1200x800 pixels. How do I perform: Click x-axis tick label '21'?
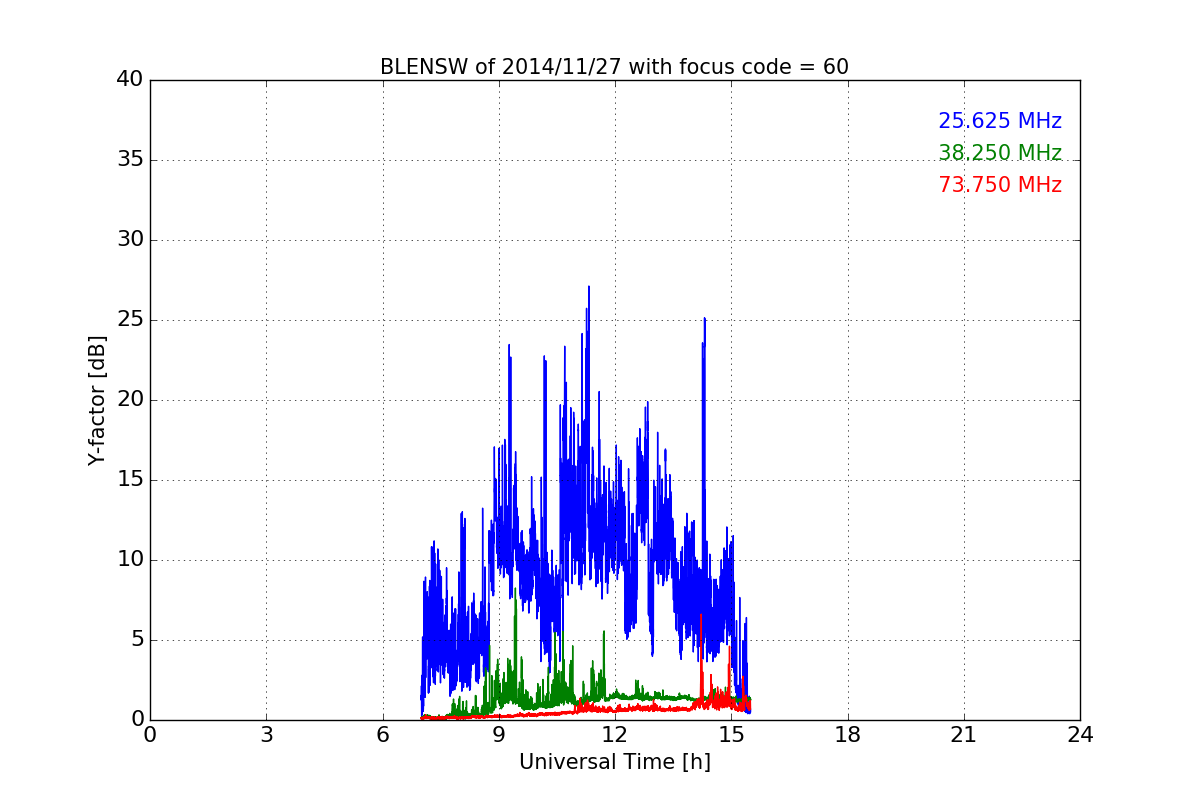(x=964, y=735)
